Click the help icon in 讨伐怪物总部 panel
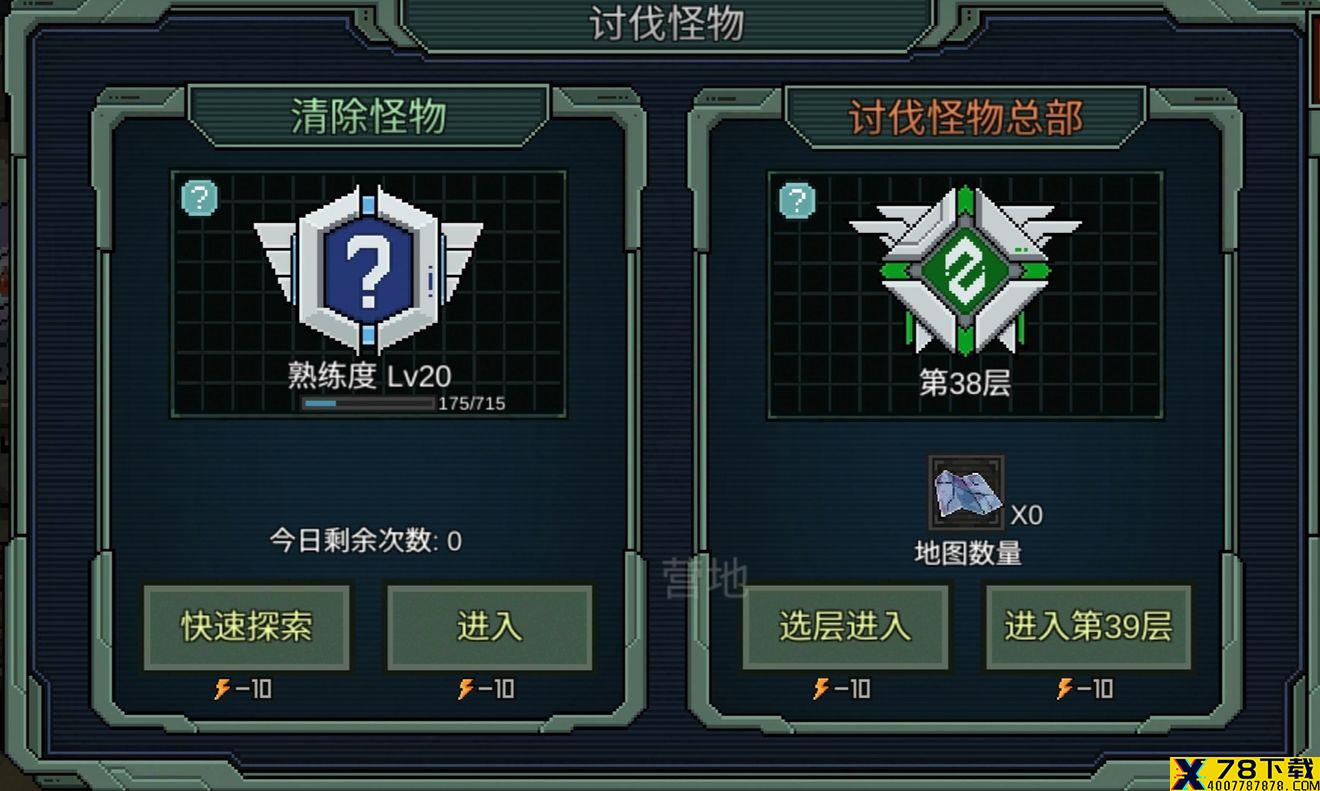The height and width of the screenshot is (791, 1320). (x=797, y=201)
